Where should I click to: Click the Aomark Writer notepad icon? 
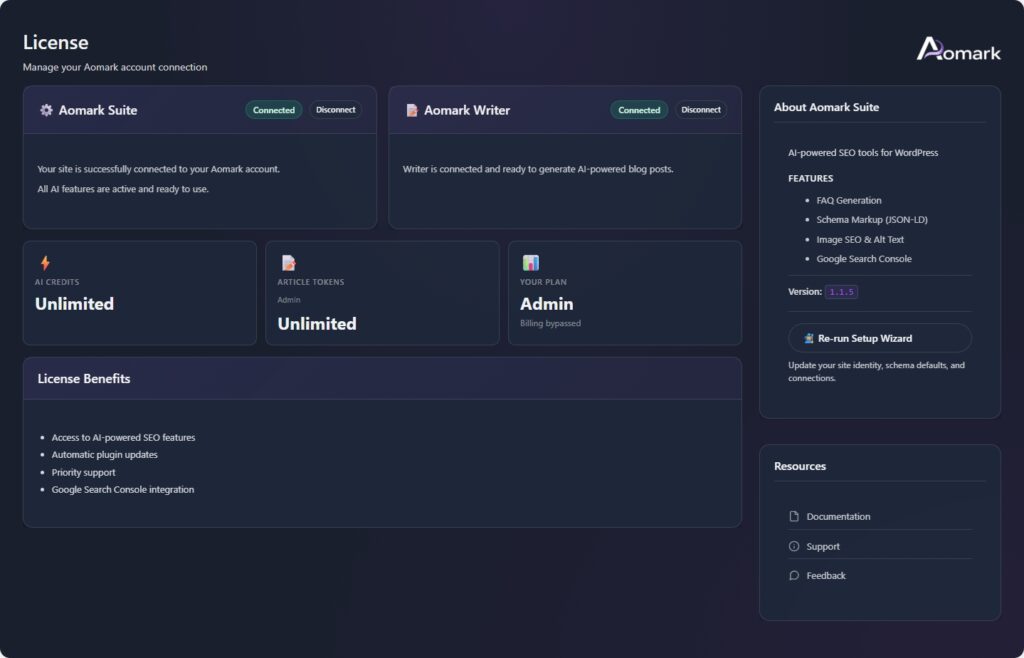(411, 110)
